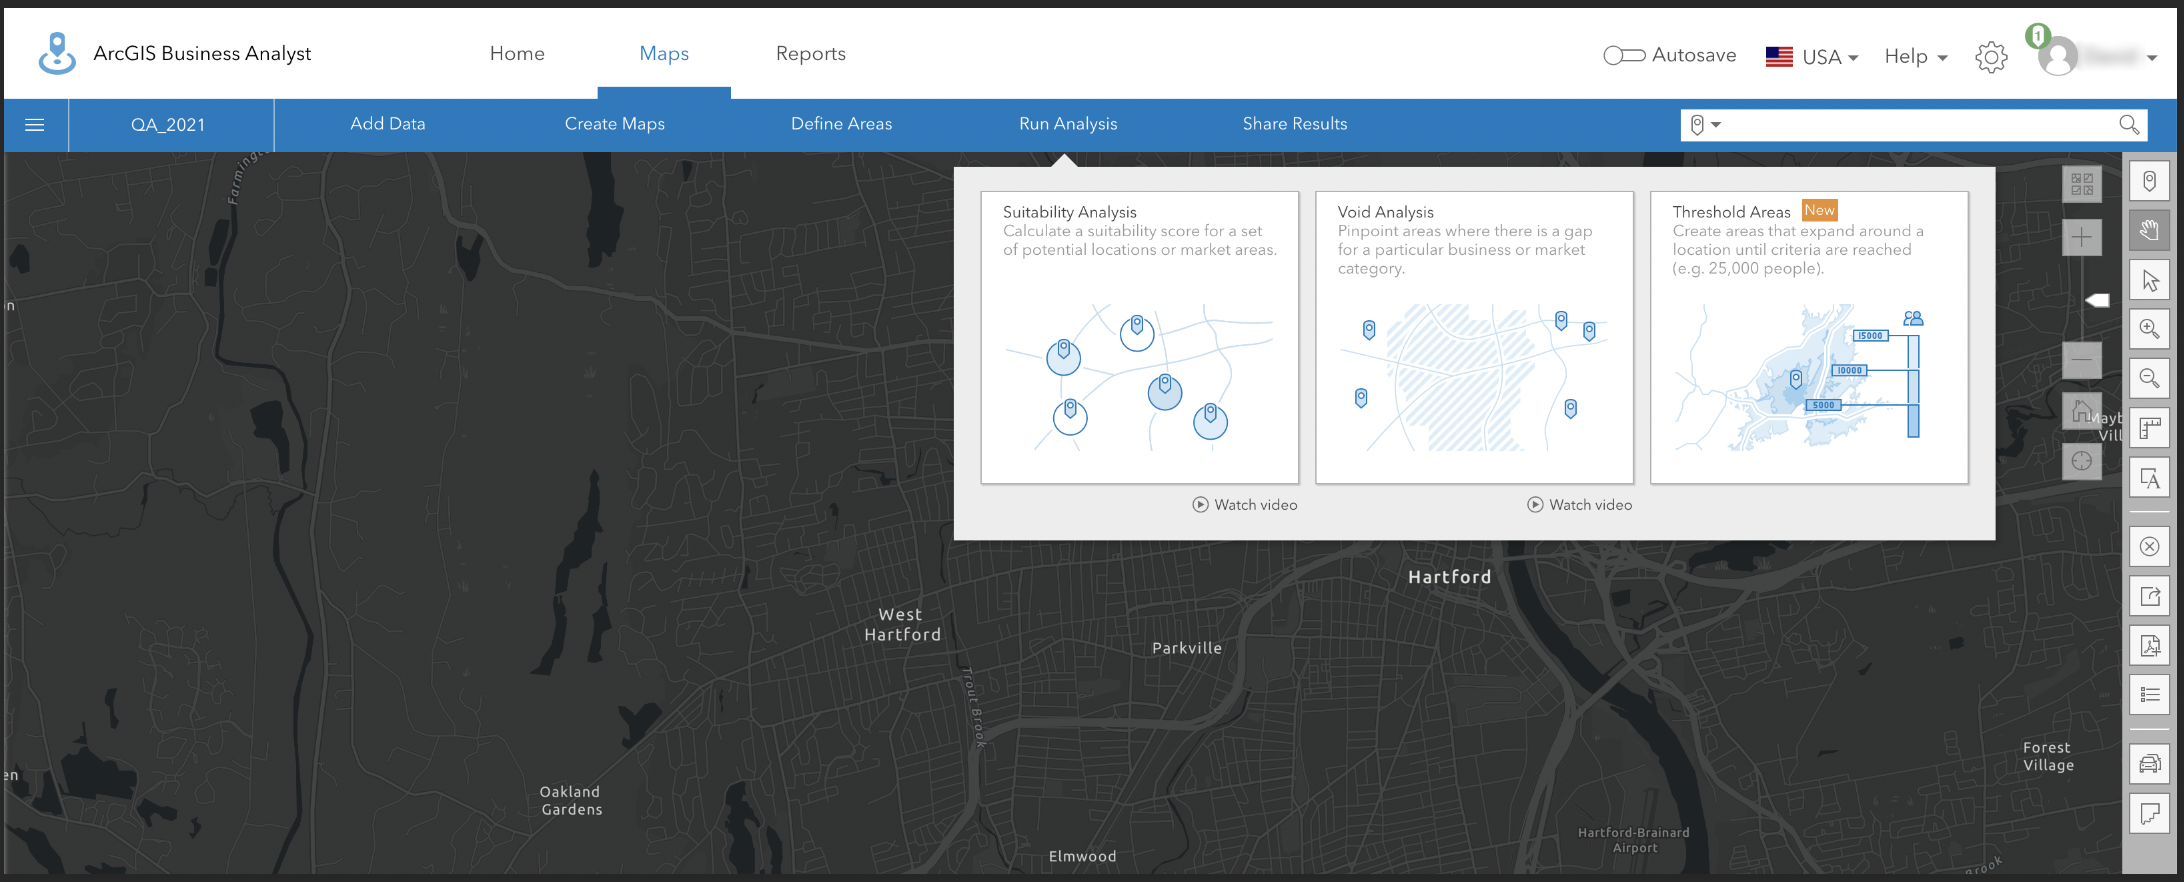2184x882 pixels.
Task: Open the basemap gallery grid icon
Action: tap(2082, 184)
